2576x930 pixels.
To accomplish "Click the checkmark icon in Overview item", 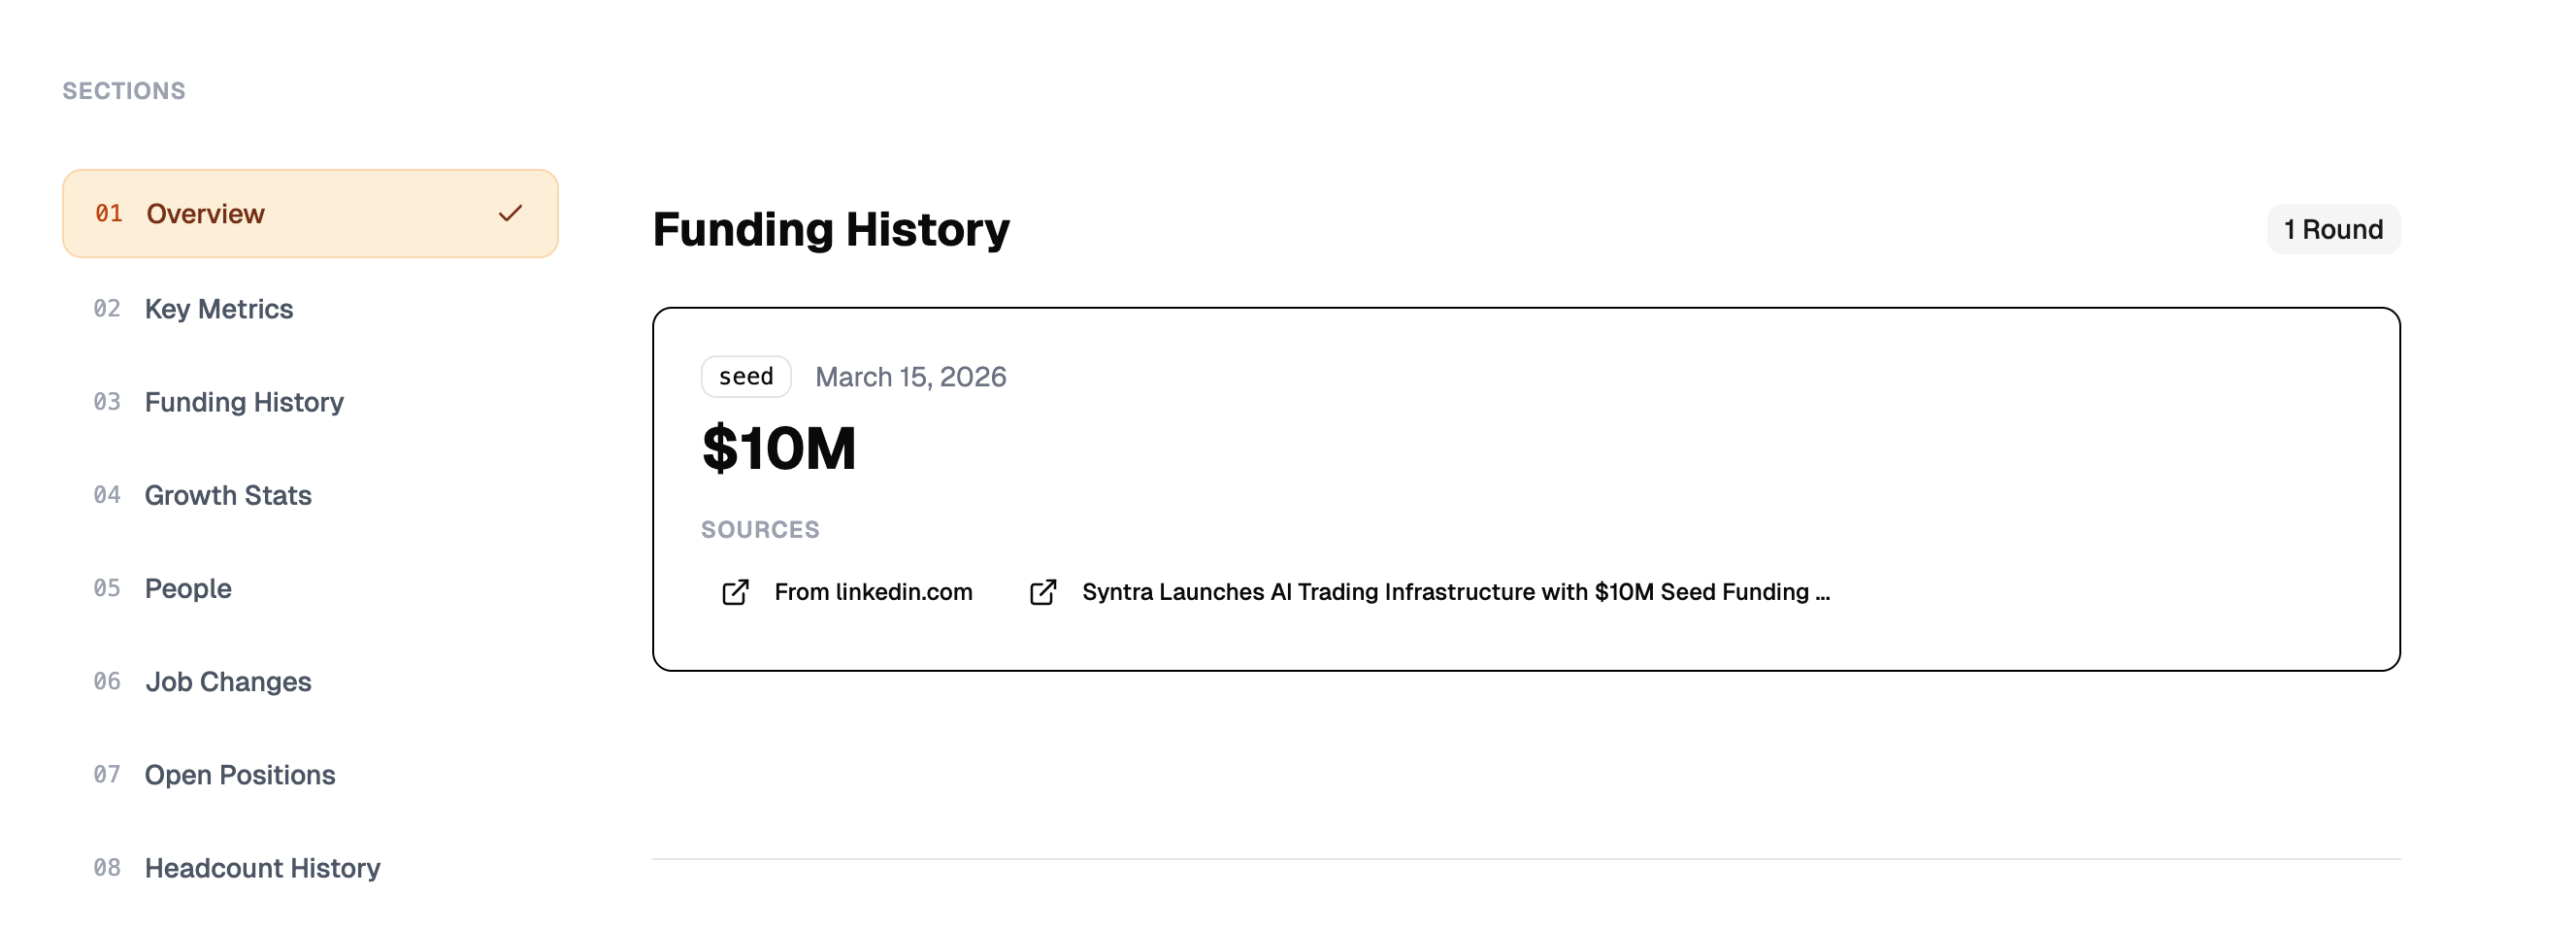I will (510, 213).
